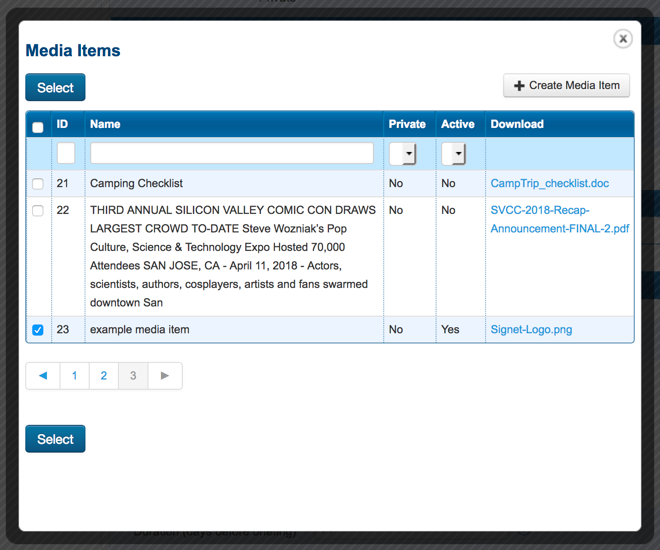This screenshot has width=660, height=550.
Task: Open the Private filter dropdown
Action: 403,154
